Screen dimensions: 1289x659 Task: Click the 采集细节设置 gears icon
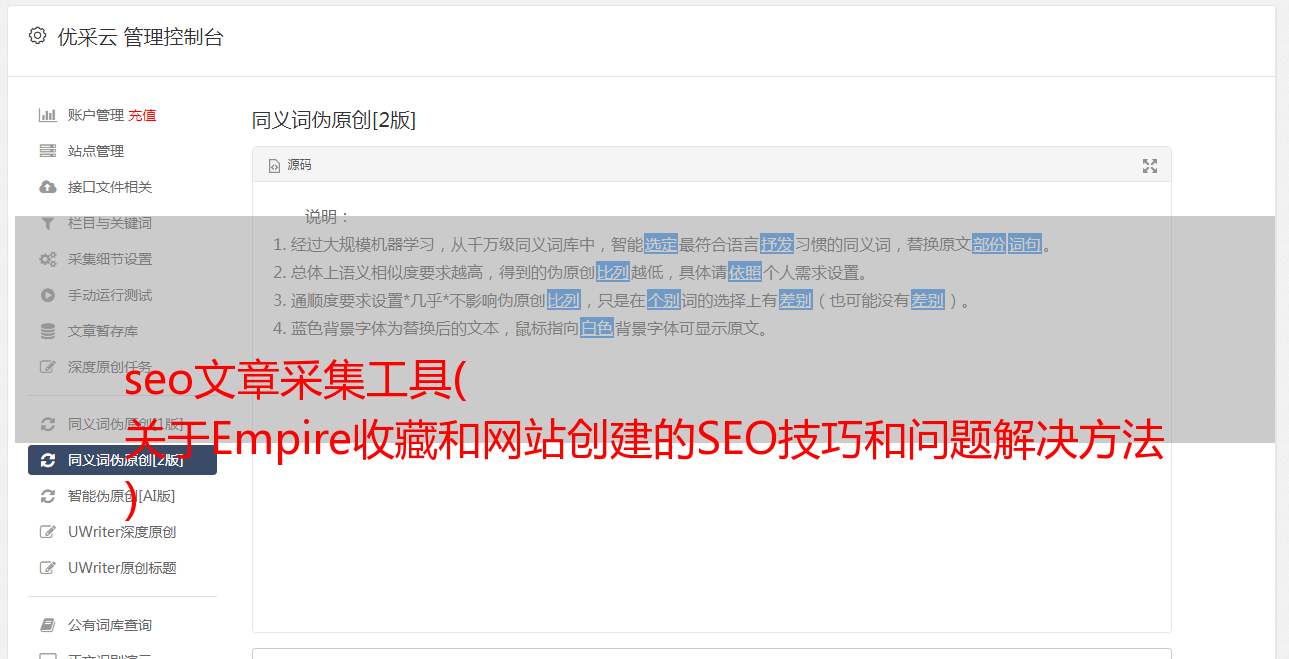point(47,259)
